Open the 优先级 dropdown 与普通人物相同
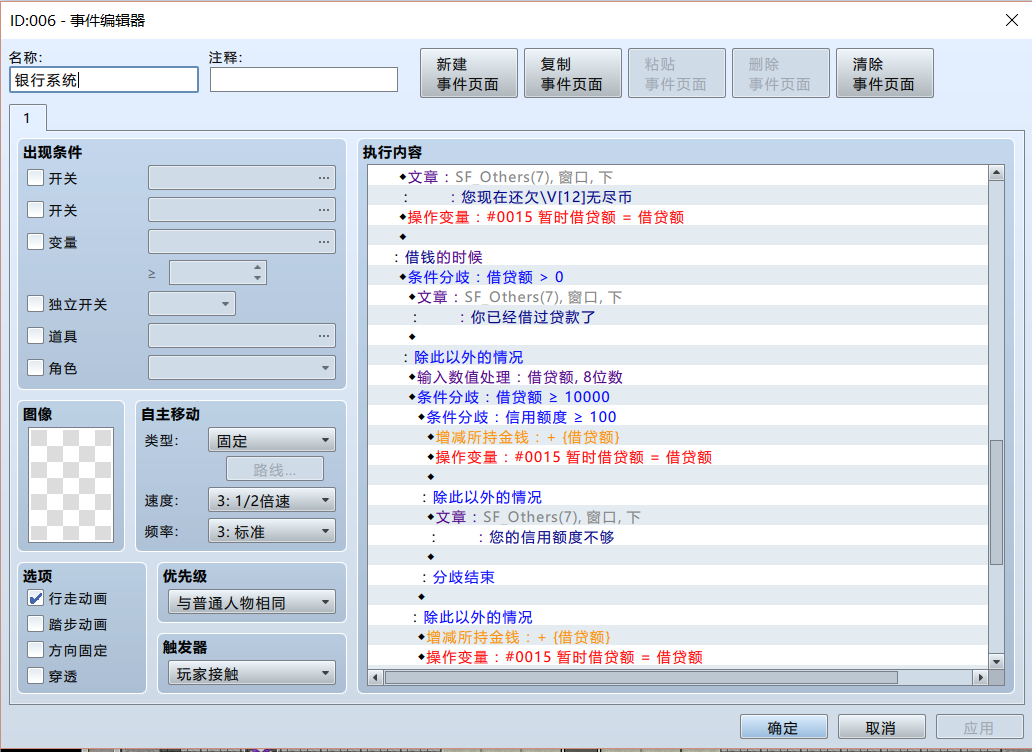1032x752 pixels. pos(251,602)
